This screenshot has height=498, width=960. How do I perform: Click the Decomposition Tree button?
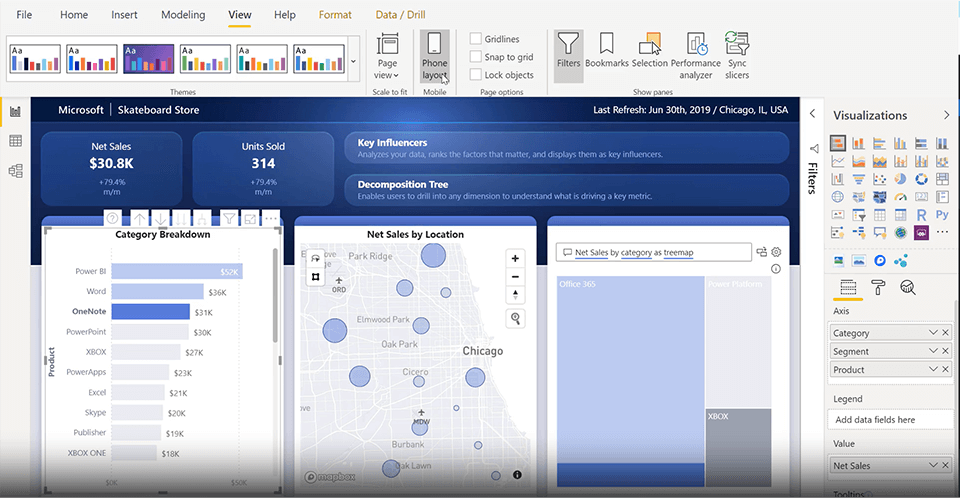coord(566,190)
